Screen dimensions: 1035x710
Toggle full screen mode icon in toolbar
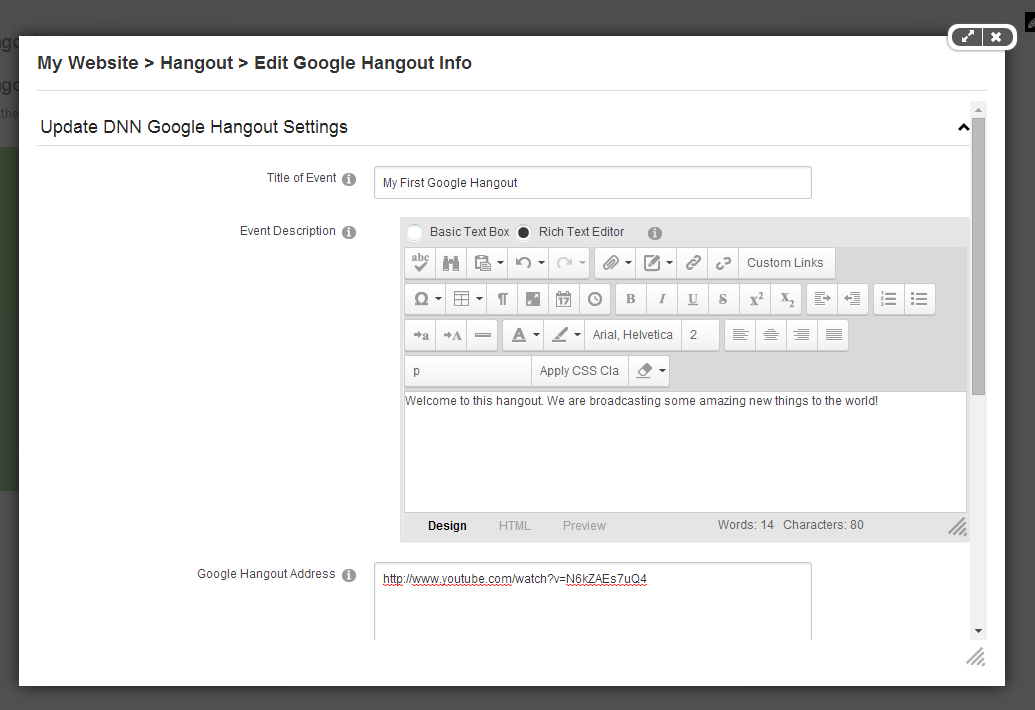click(533, 299)
